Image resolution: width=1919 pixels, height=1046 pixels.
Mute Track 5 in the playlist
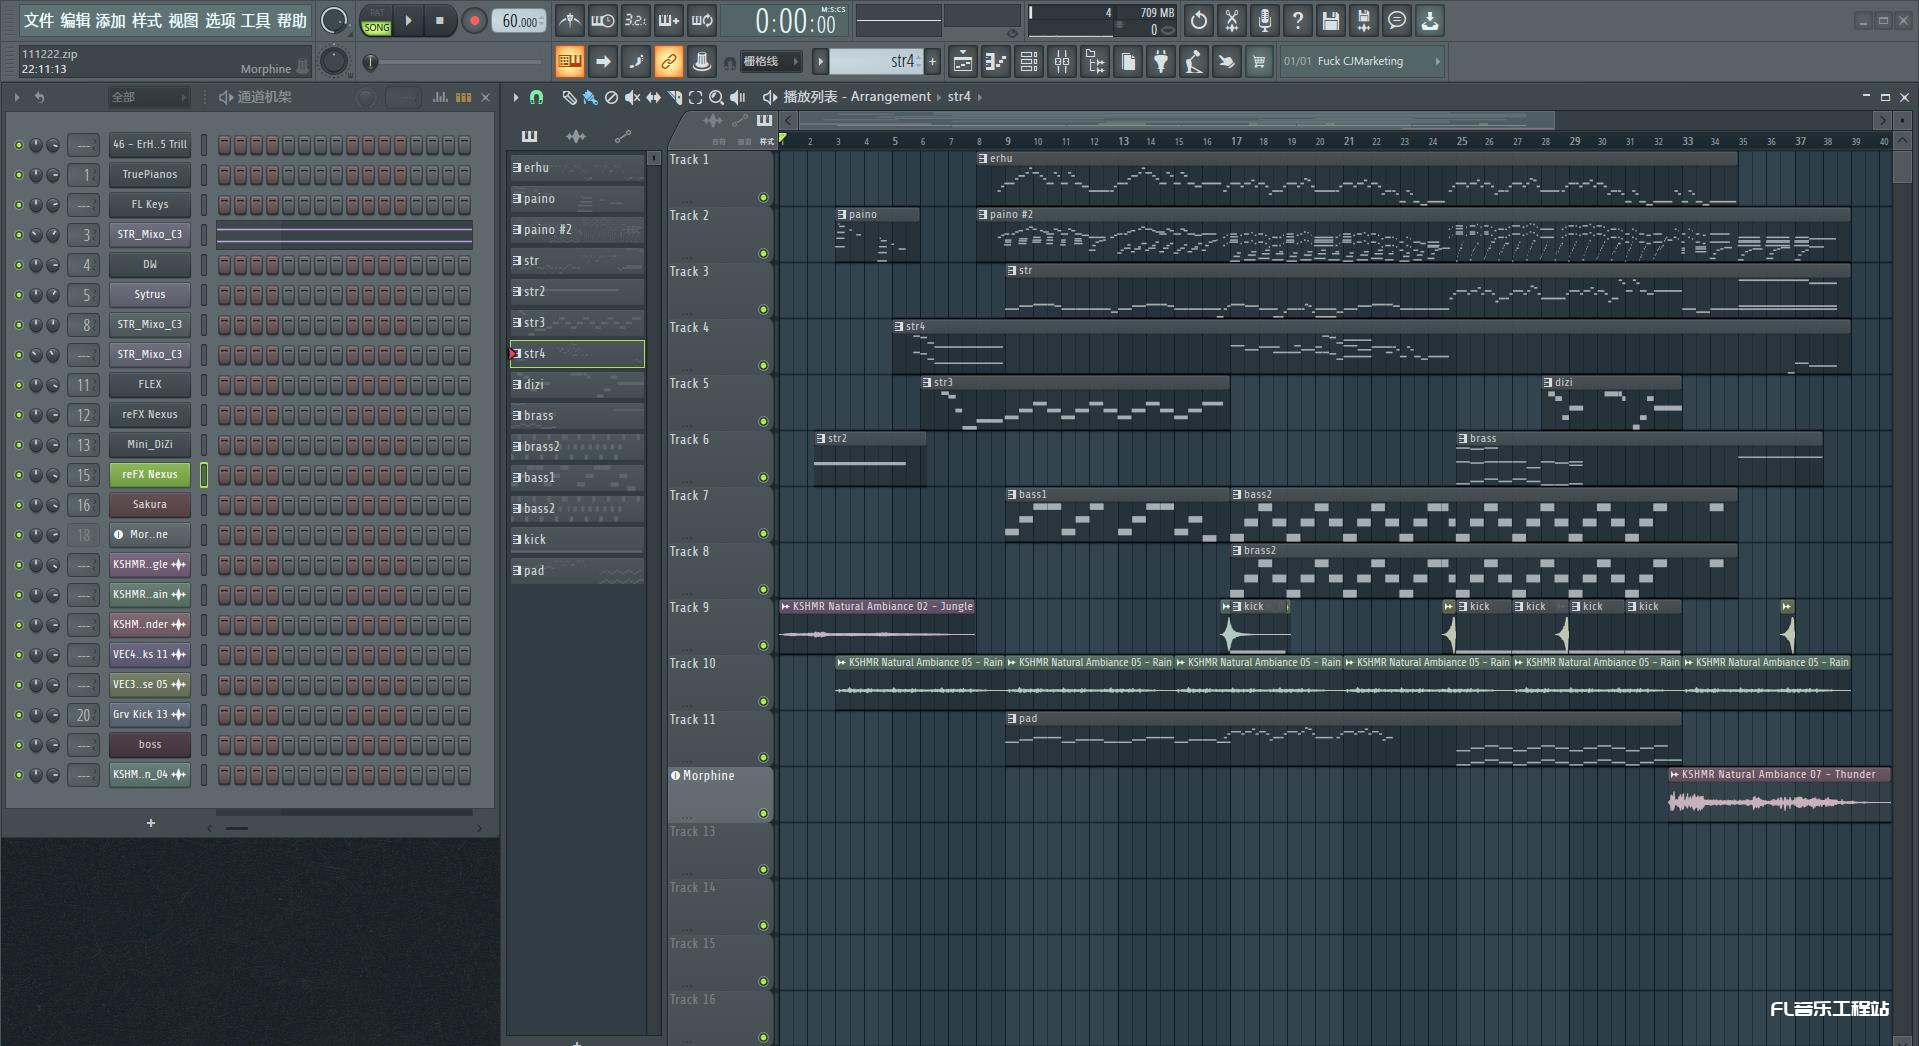tap(763, 422)
